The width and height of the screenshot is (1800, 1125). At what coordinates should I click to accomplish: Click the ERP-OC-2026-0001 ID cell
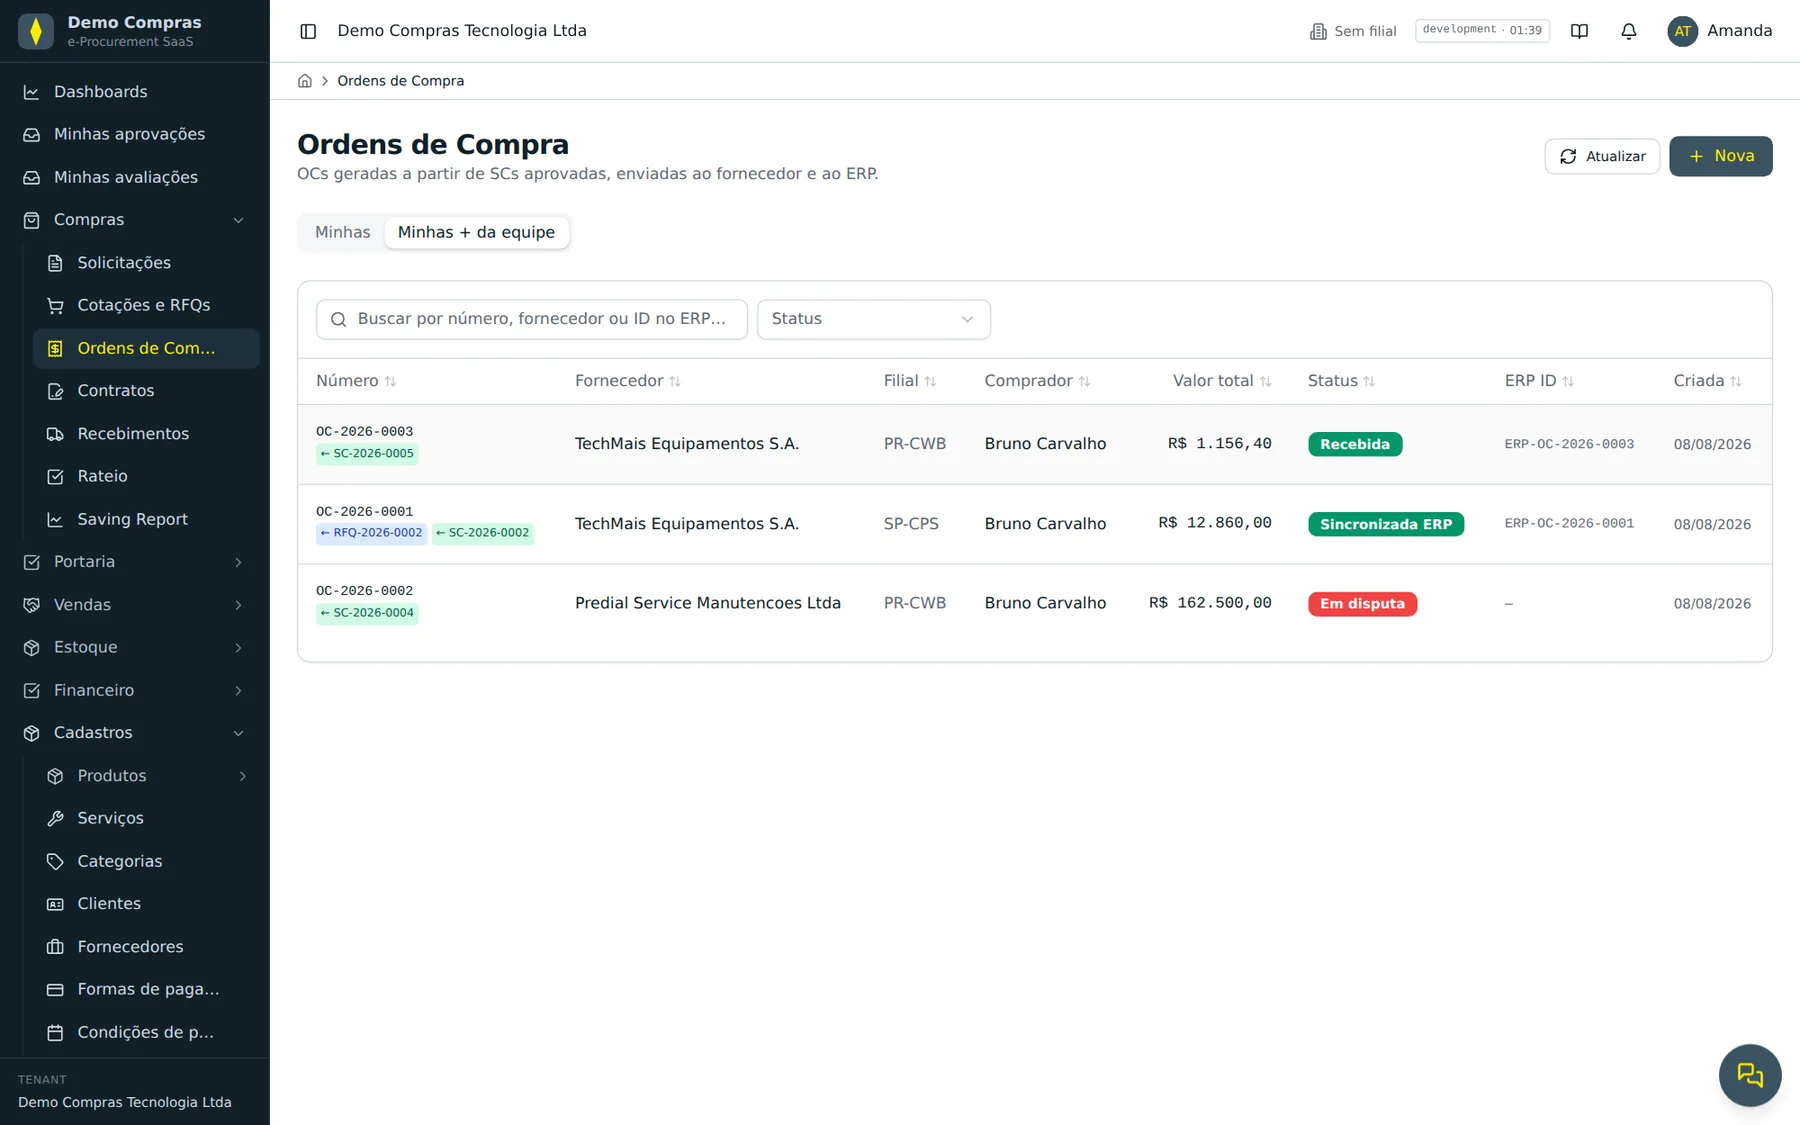1569,524
